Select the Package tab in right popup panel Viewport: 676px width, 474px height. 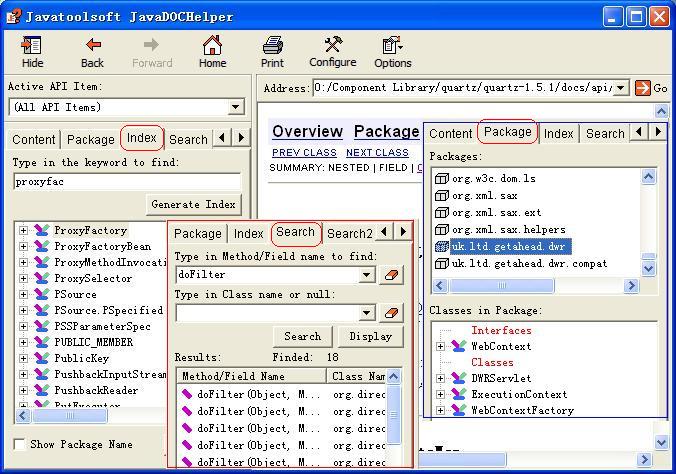[507, 132]
